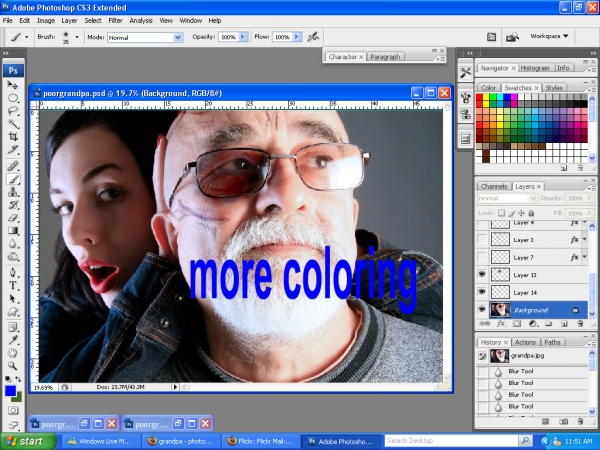600x450 pixels.
Task: Select the Dodge tool
Action: pos(13,256)
